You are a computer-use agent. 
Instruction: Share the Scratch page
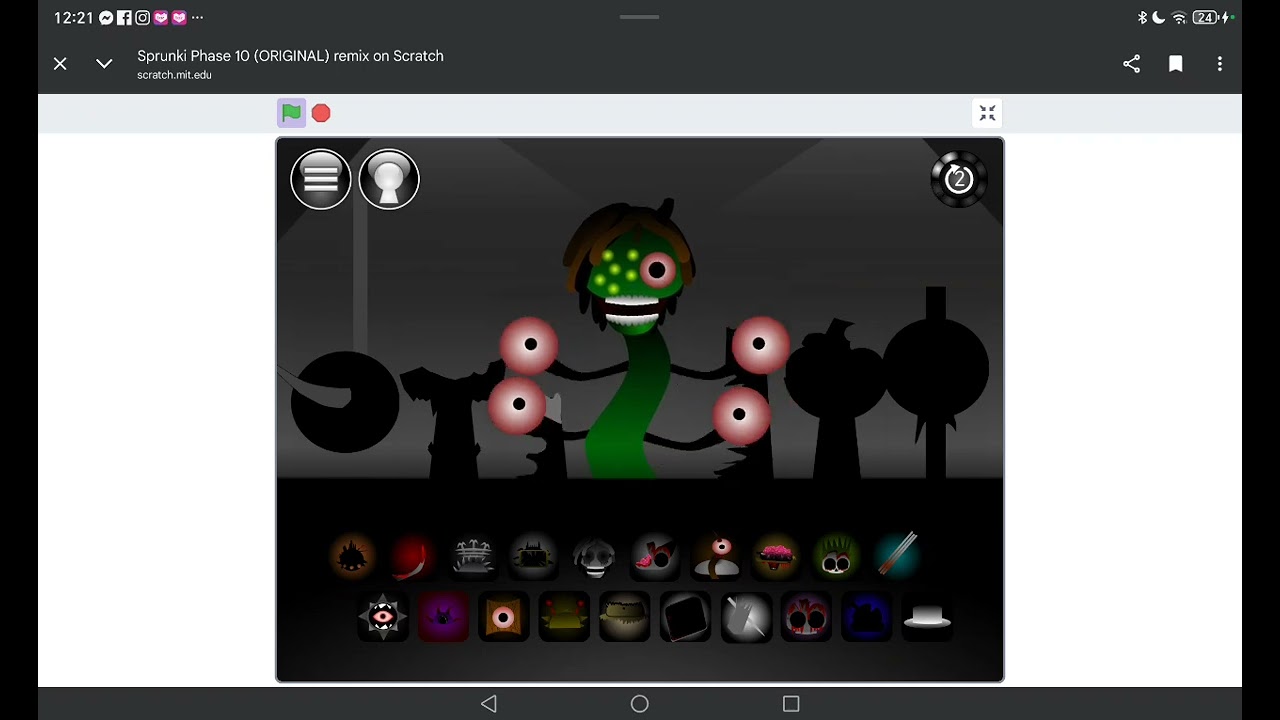[1131, 64]
